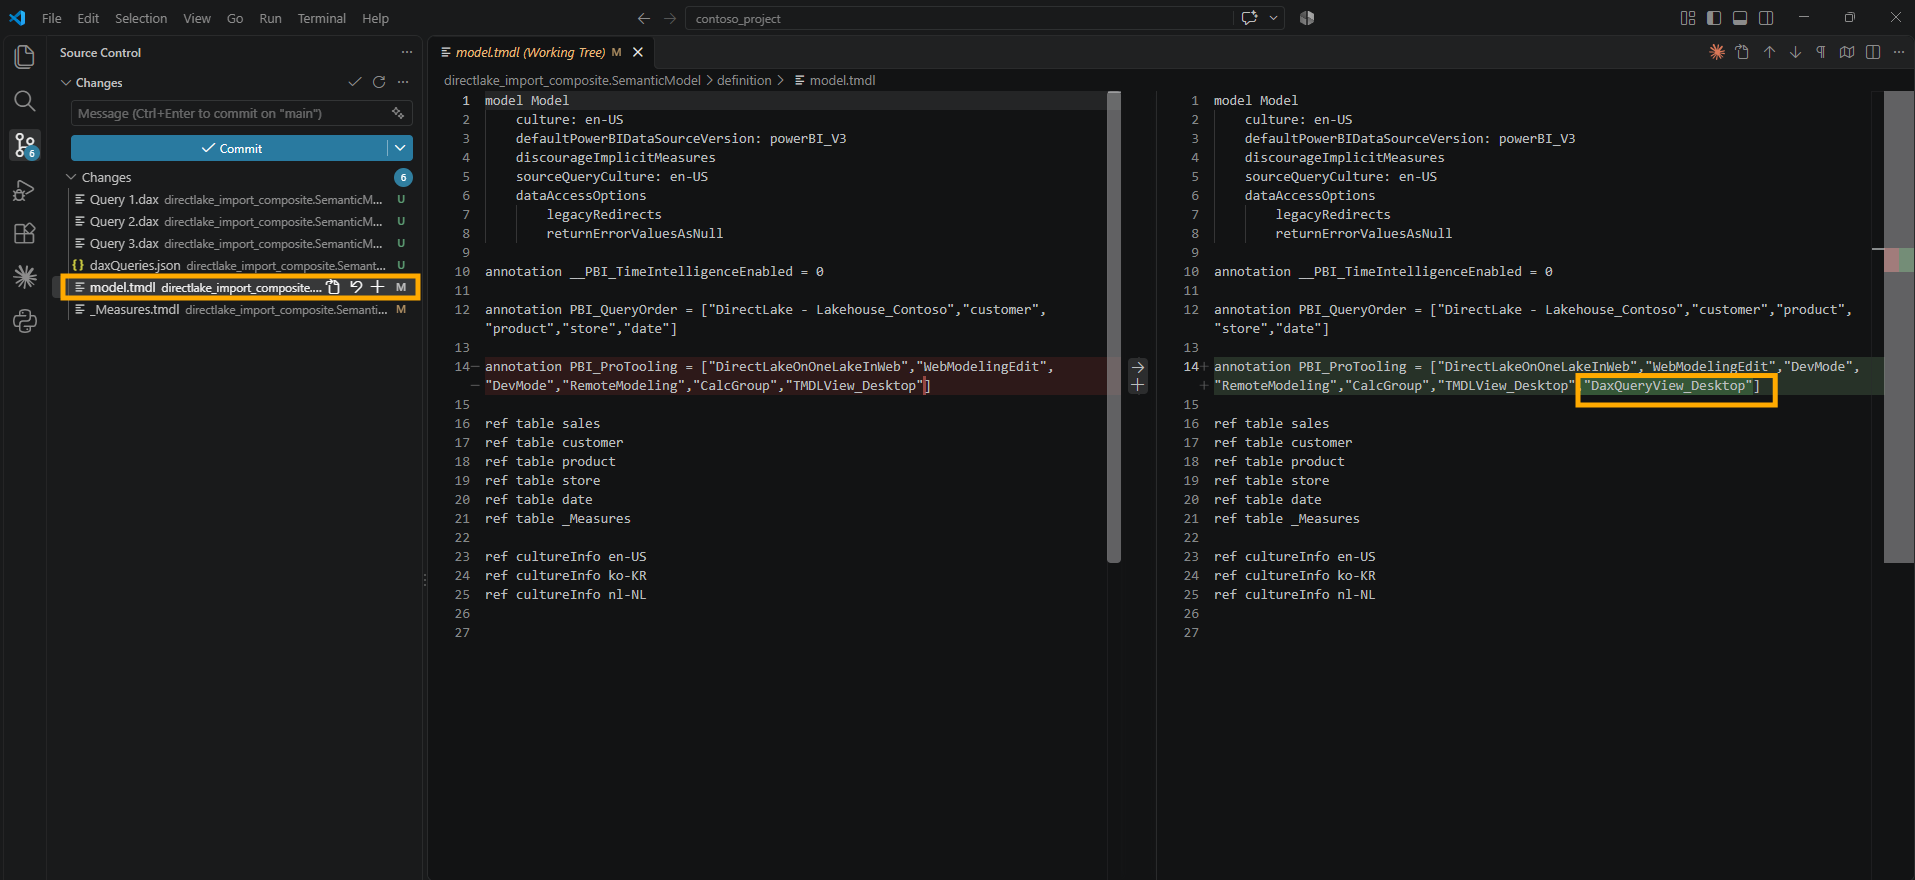Toggle whitespace display with the pilcrow icon

pyautogui.click(x=1821, y=52)
